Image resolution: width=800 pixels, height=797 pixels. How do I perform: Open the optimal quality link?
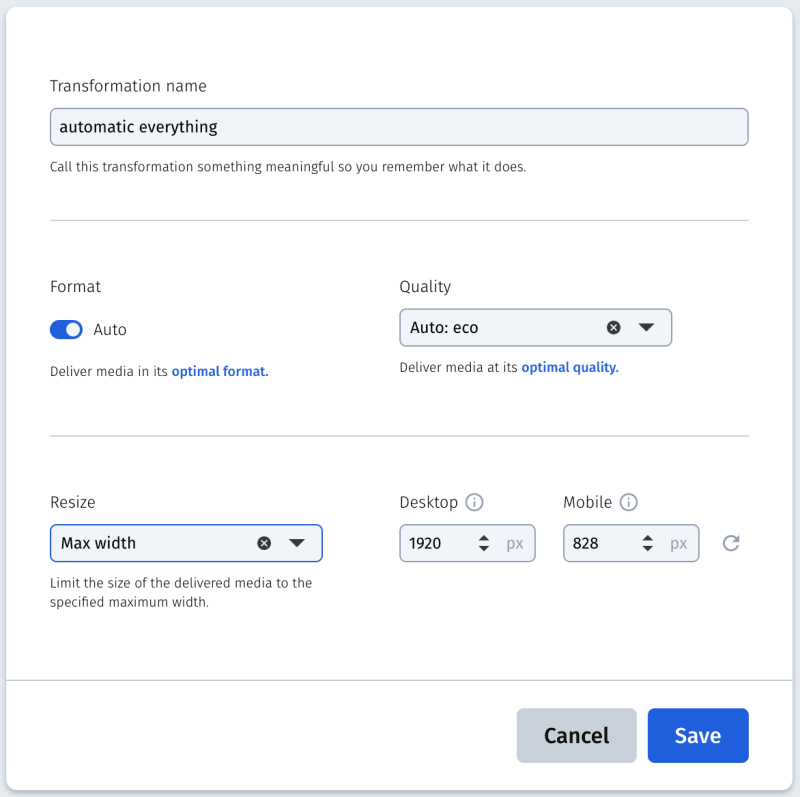pos(570,367)
